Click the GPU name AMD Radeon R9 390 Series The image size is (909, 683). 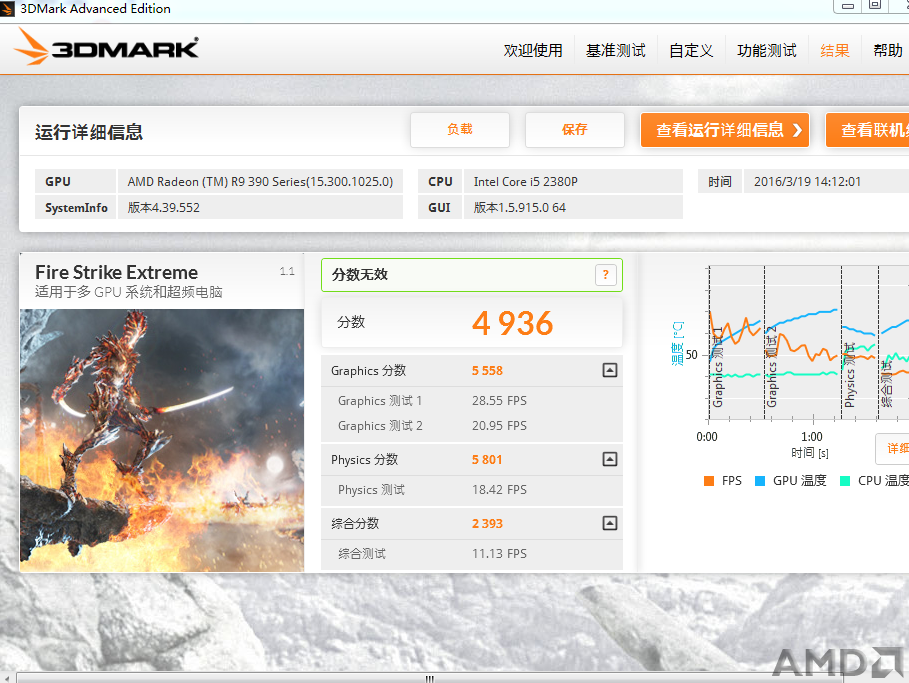click(x=260, y=181)
